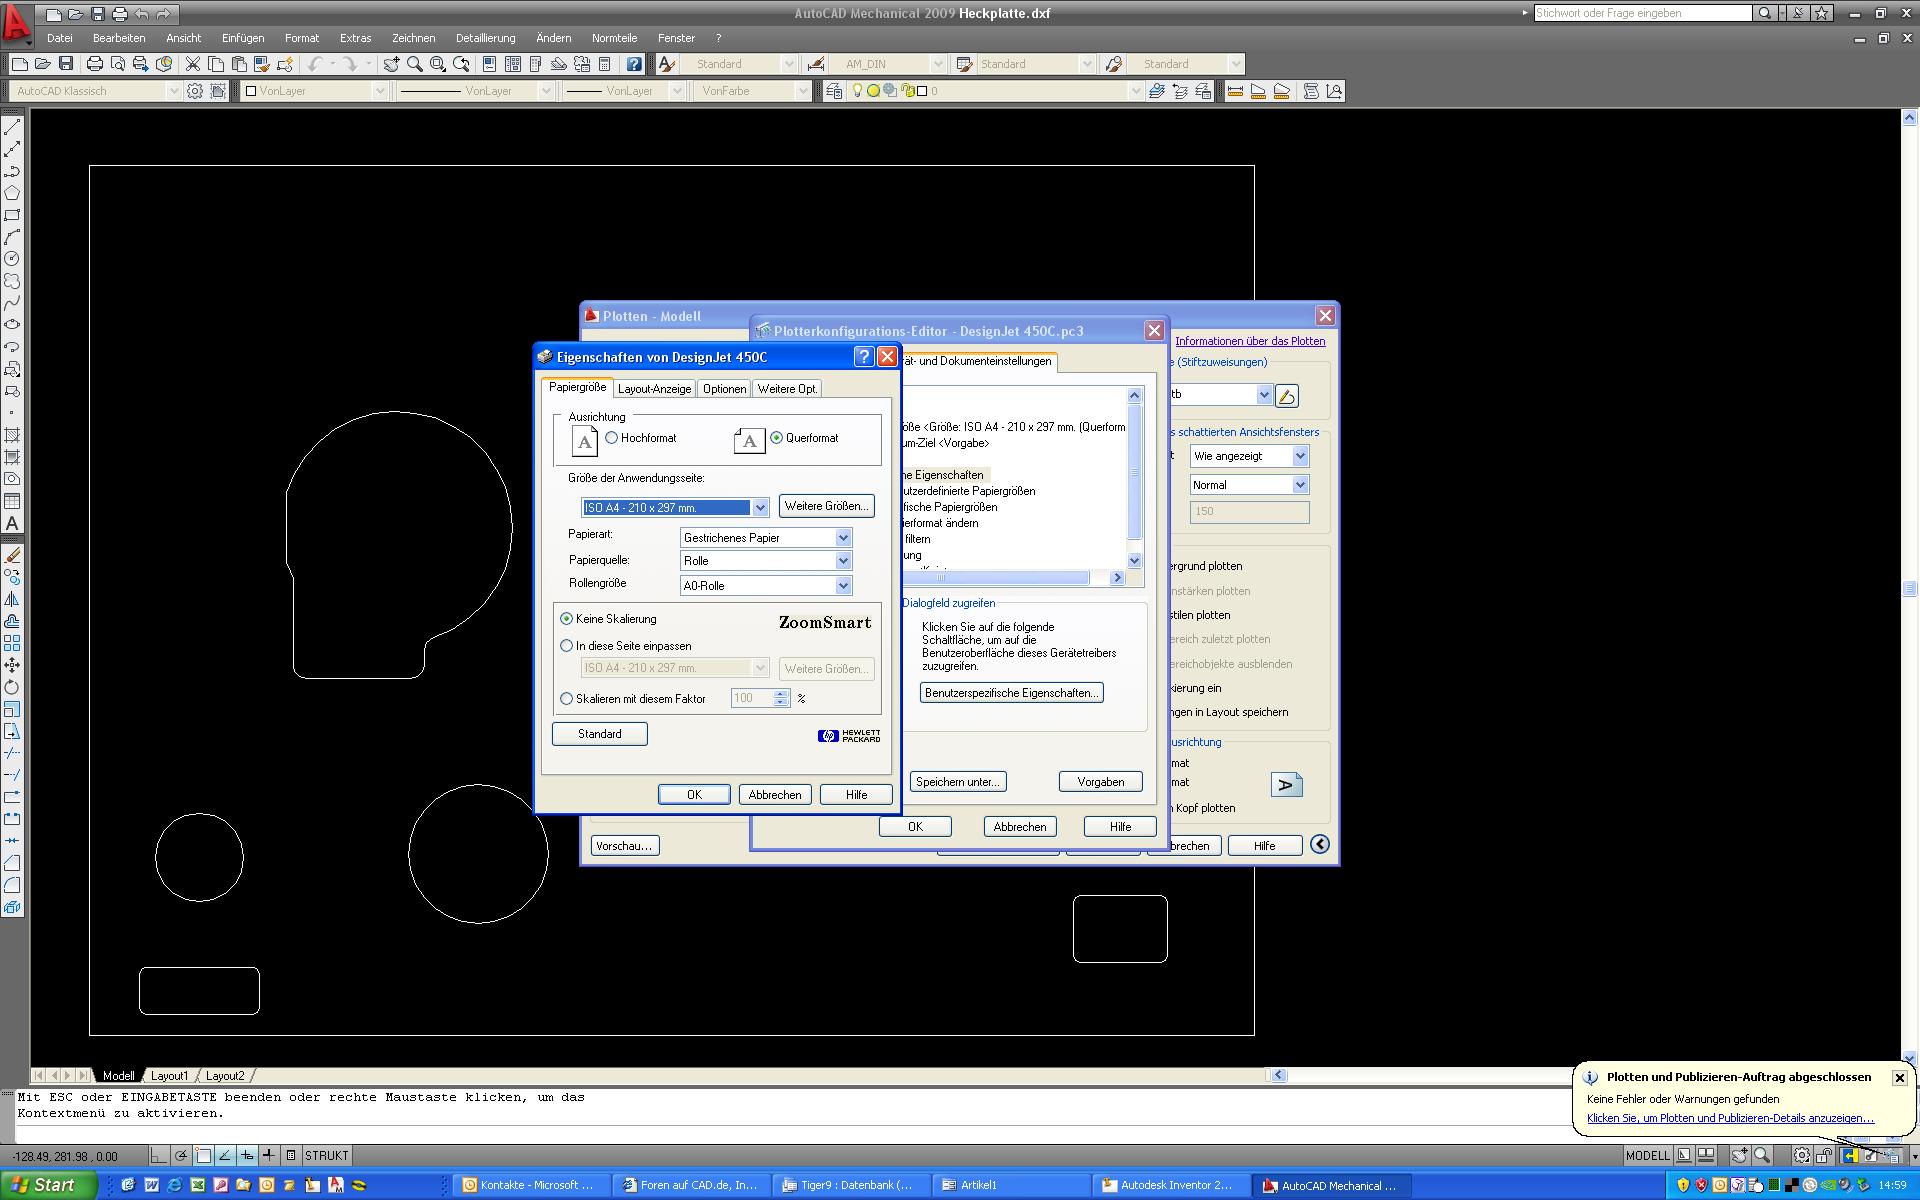The image size is (1920, 1200).
Task: Open the Papierquelle Rolle dropdown
Action: coord(766,561)
